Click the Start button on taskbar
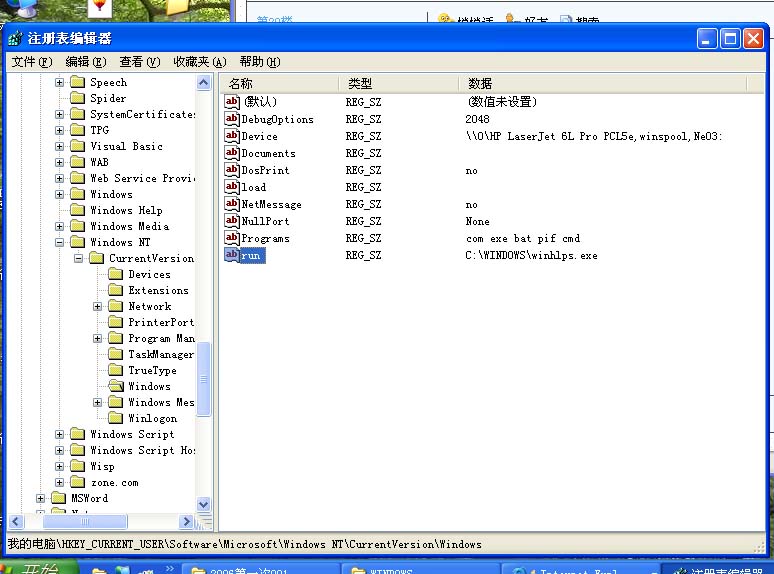774x574 pixels. (39, 569)
